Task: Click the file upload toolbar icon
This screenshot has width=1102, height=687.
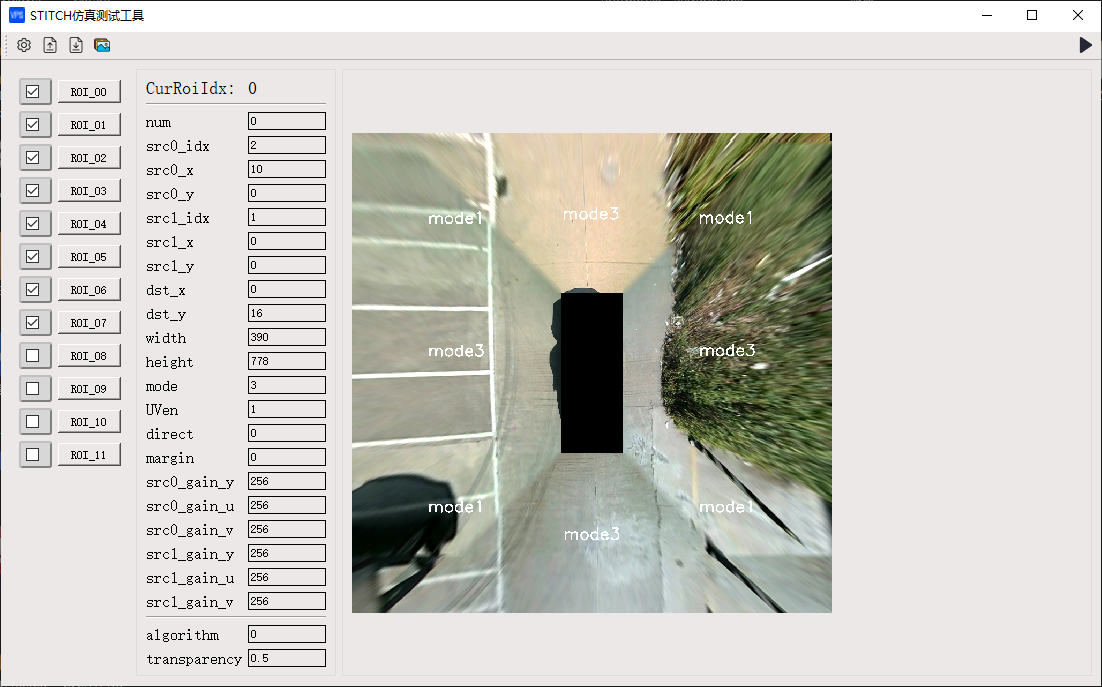Action: pos(50,45)
